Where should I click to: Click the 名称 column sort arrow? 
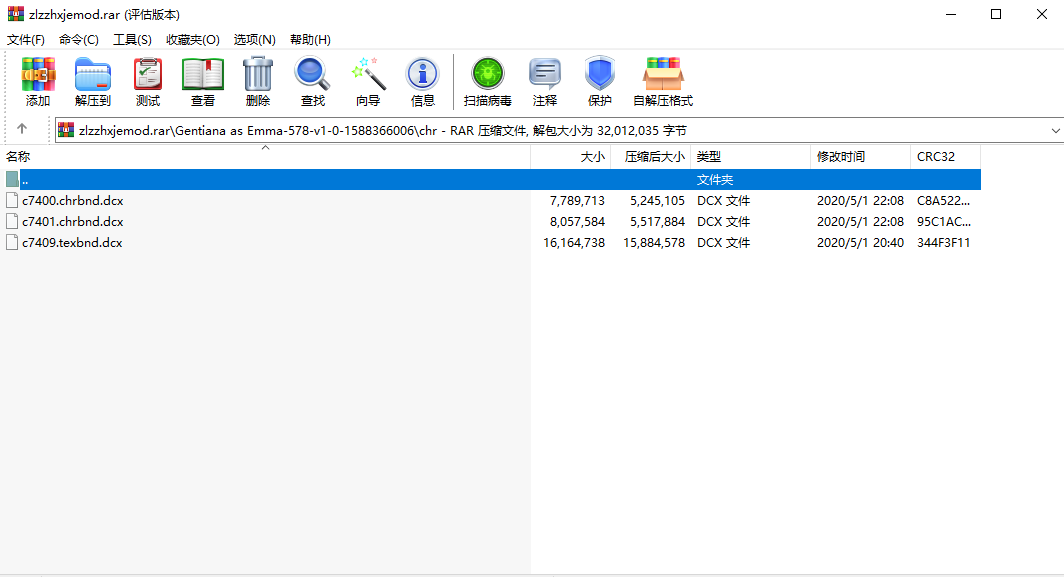(x=265, y=147)
